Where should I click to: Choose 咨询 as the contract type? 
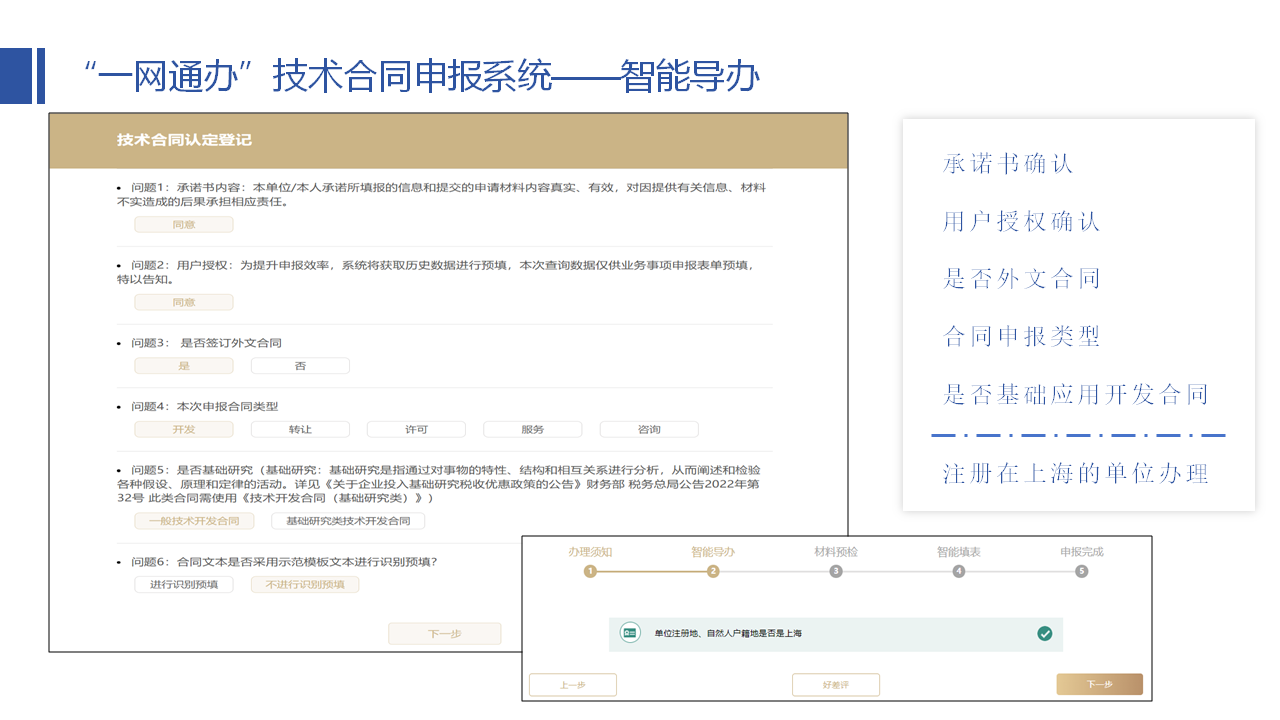tap(649, 429)
